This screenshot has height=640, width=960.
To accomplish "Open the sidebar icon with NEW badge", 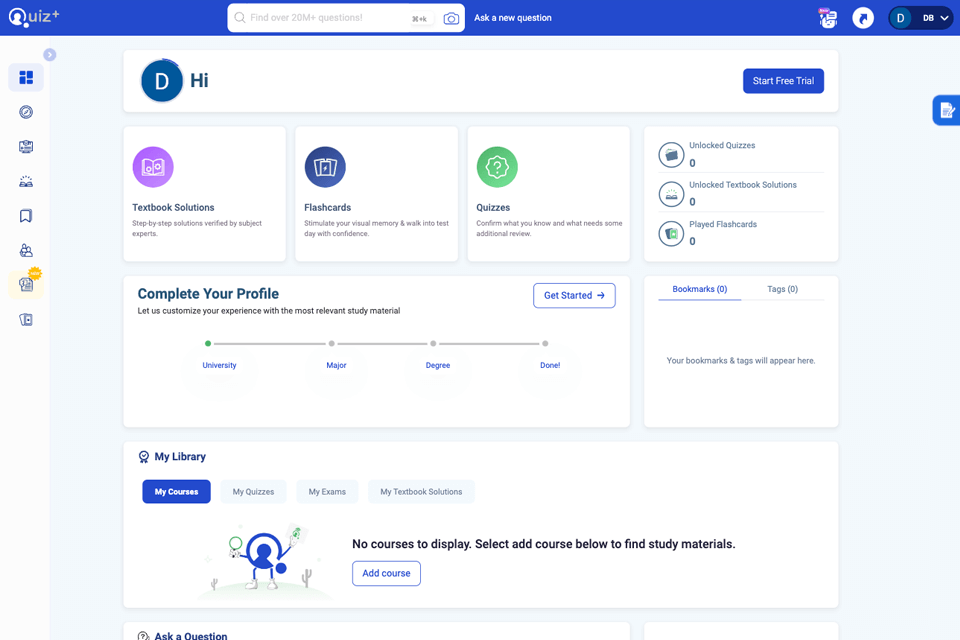I will [x=26, y=284].
